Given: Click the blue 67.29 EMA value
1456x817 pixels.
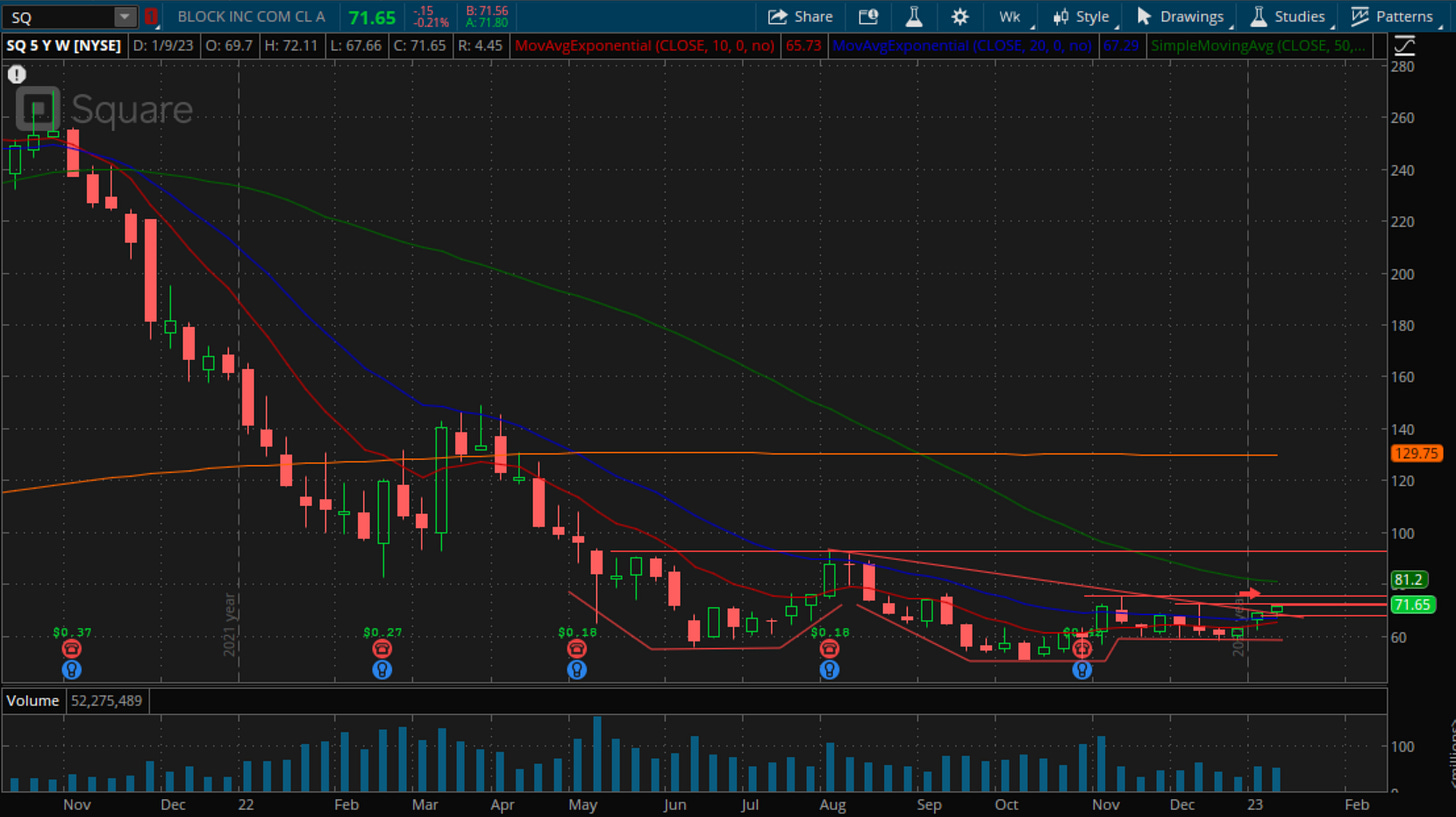Looking at the screenshot, I should 1121,45.
